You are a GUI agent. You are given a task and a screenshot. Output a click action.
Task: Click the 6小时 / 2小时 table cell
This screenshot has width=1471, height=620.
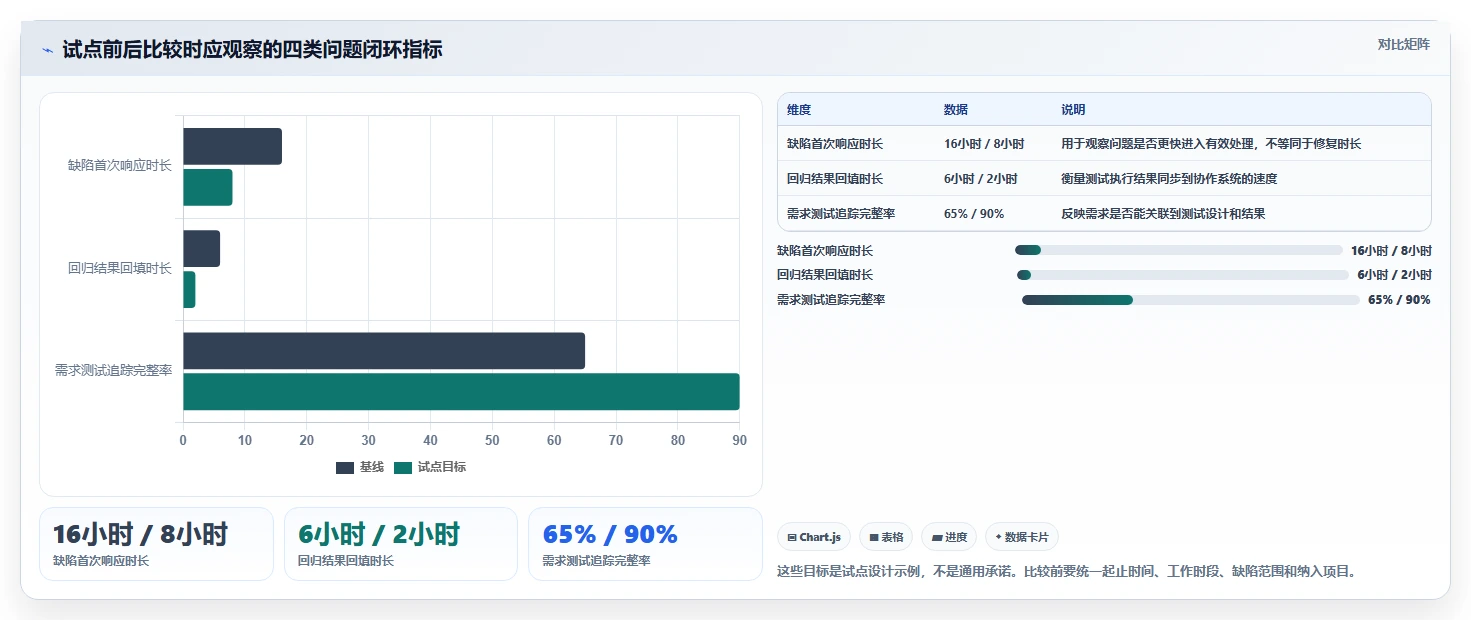(980, 179)
